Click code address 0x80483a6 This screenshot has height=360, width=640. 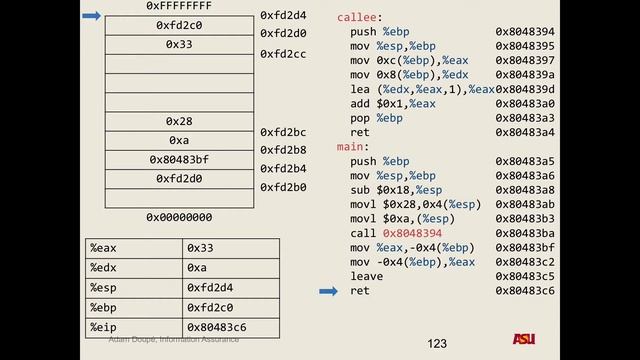(x=525, y=176)
